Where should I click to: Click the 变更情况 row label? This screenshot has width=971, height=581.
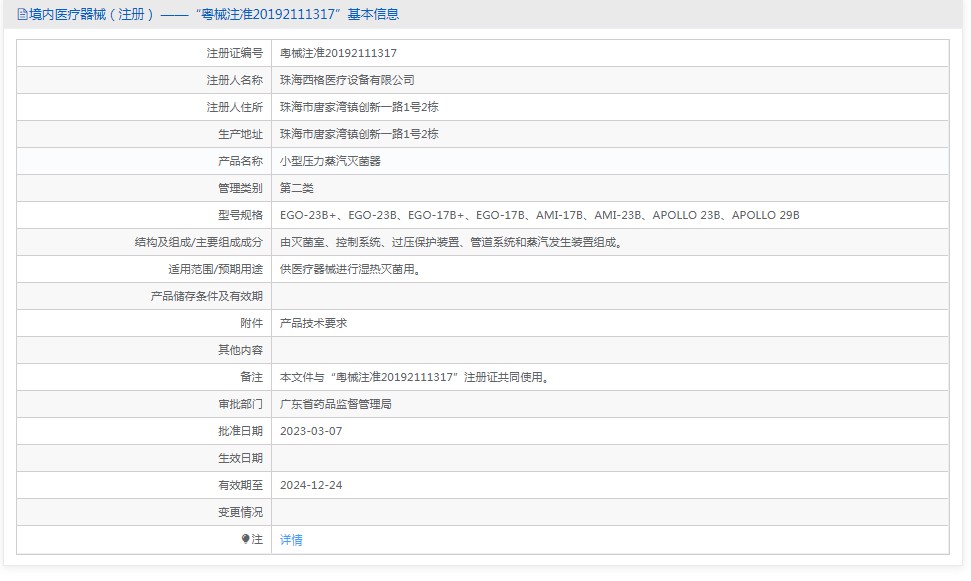240,512
